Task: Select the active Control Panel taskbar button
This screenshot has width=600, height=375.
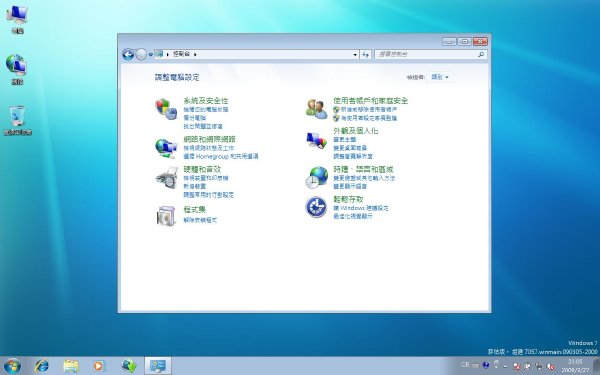Action: (158, 366)
